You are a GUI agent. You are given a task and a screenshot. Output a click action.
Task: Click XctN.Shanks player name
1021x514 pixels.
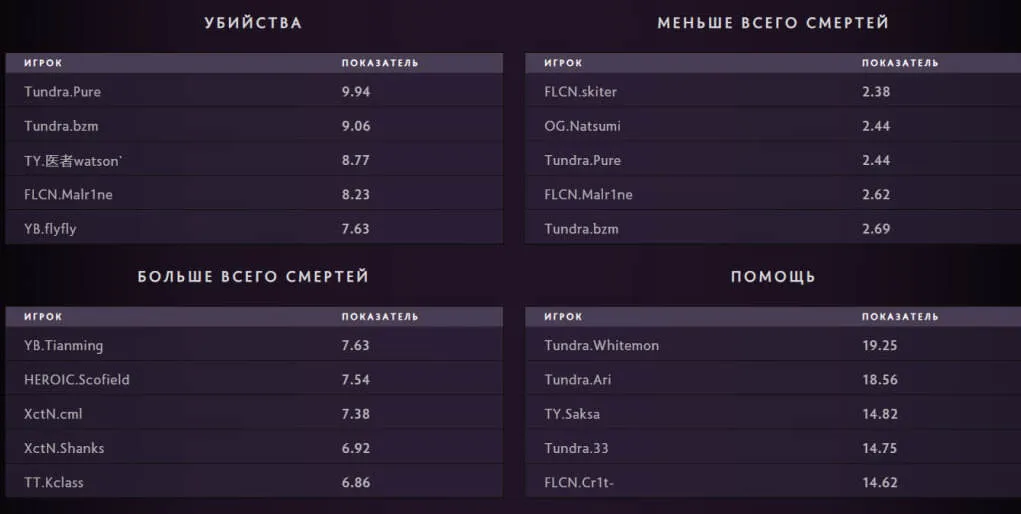(x=64, y=448)
